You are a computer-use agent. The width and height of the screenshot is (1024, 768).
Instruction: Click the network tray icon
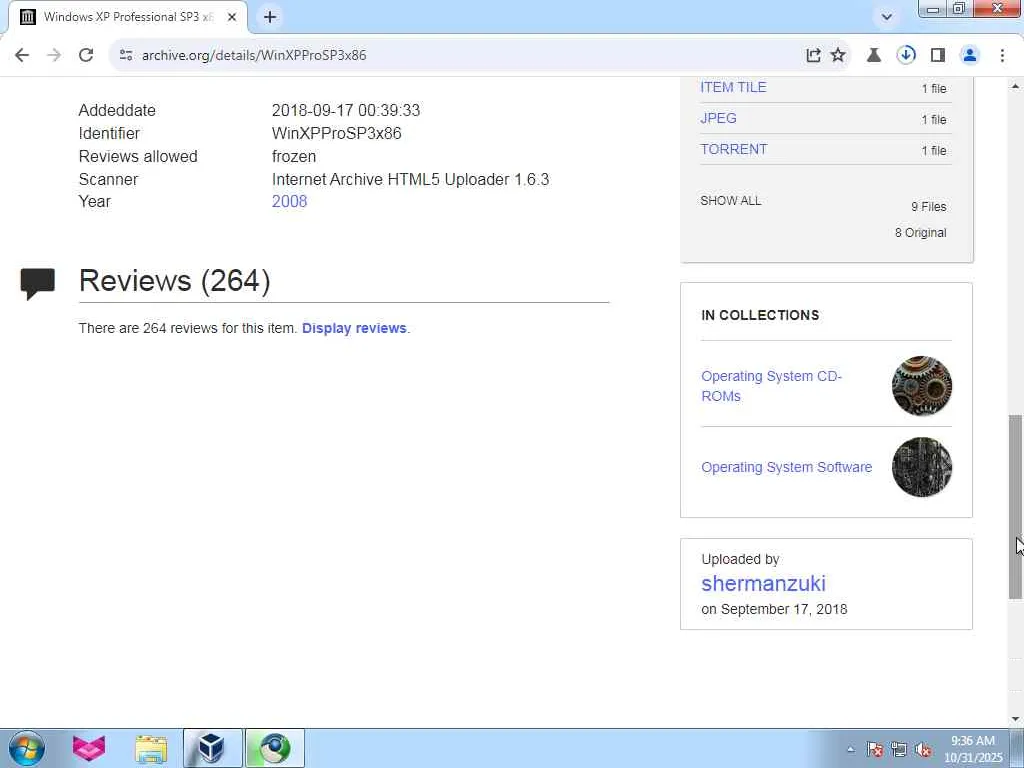(899, 749)
